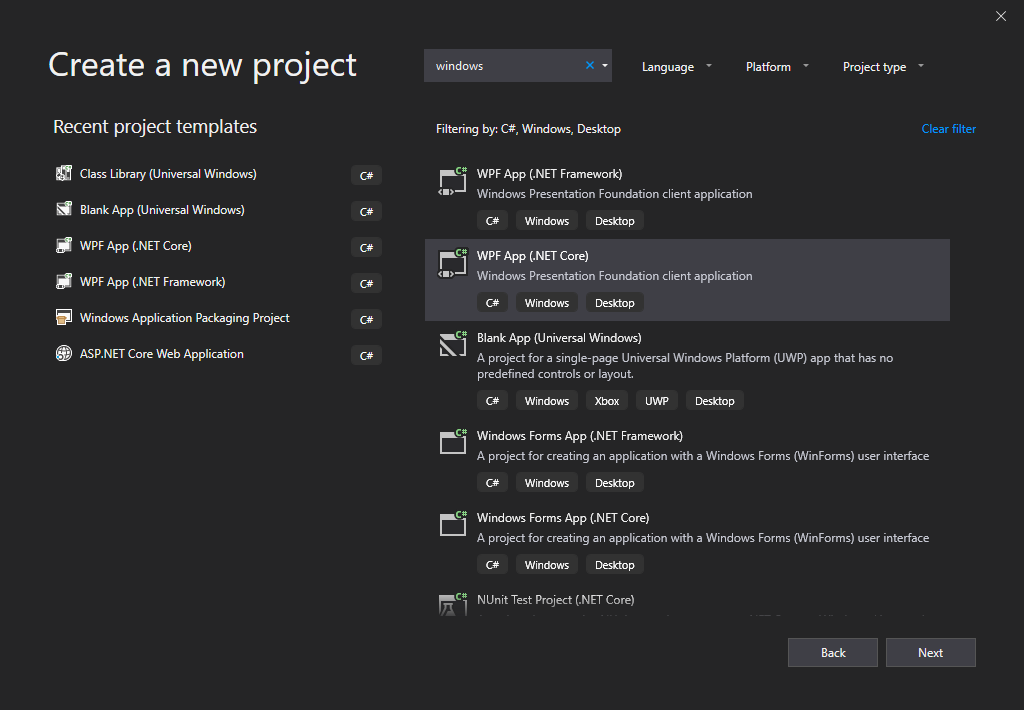
Task: Click the recent Windows Application Packaging Project icon
Action: (64, 318)
